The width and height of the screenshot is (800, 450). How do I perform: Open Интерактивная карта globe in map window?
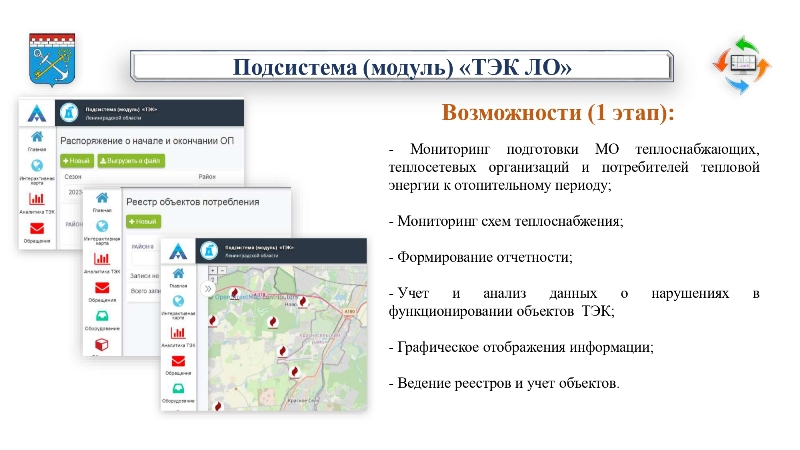click(178, 302)
